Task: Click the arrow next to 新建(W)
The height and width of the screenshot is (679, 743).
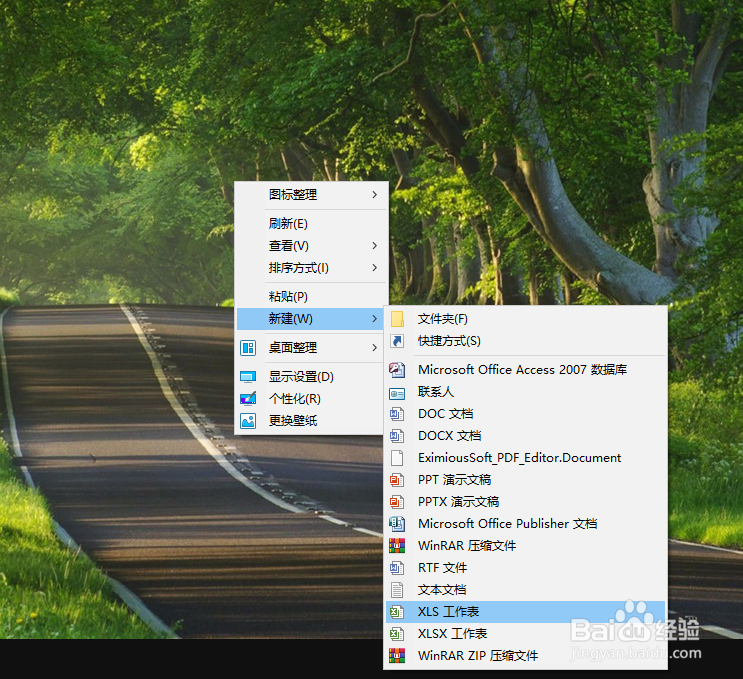Action: (x=375, y=319)
